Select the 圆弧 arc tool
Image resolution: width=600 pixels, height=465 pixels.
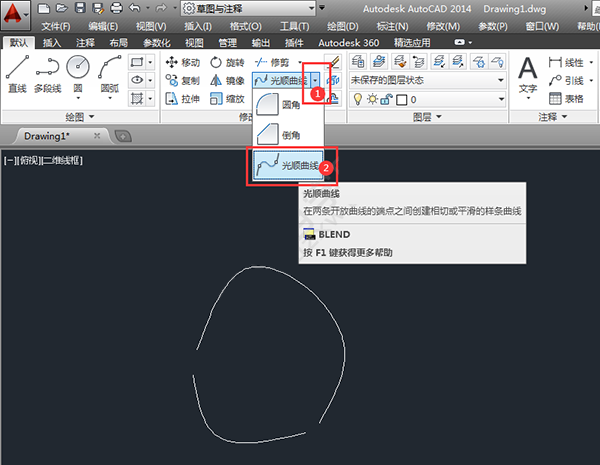110,76
